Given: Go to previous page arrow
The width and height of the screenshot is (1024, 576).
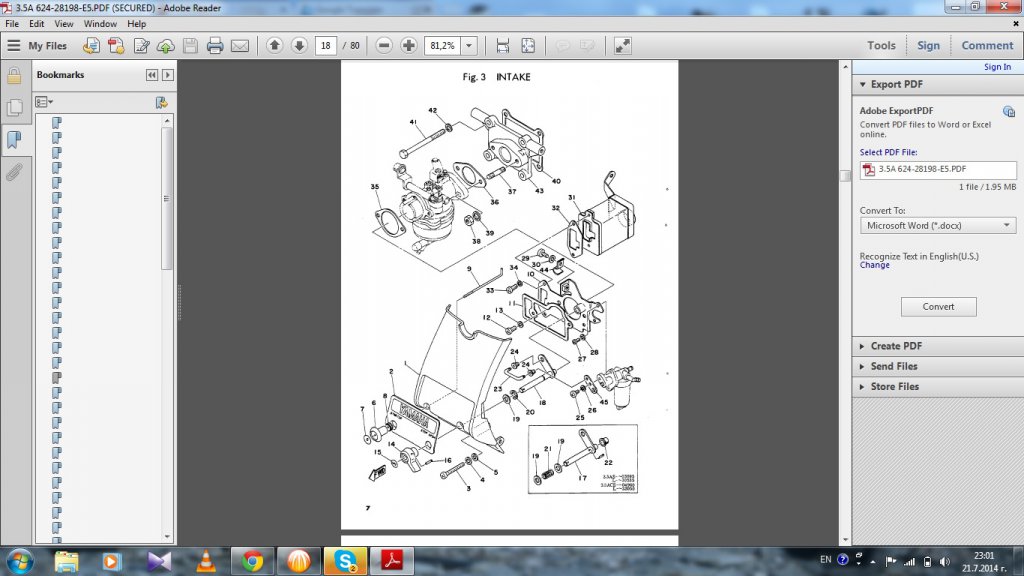Looking at the screenshot, I should coord(275,46).
